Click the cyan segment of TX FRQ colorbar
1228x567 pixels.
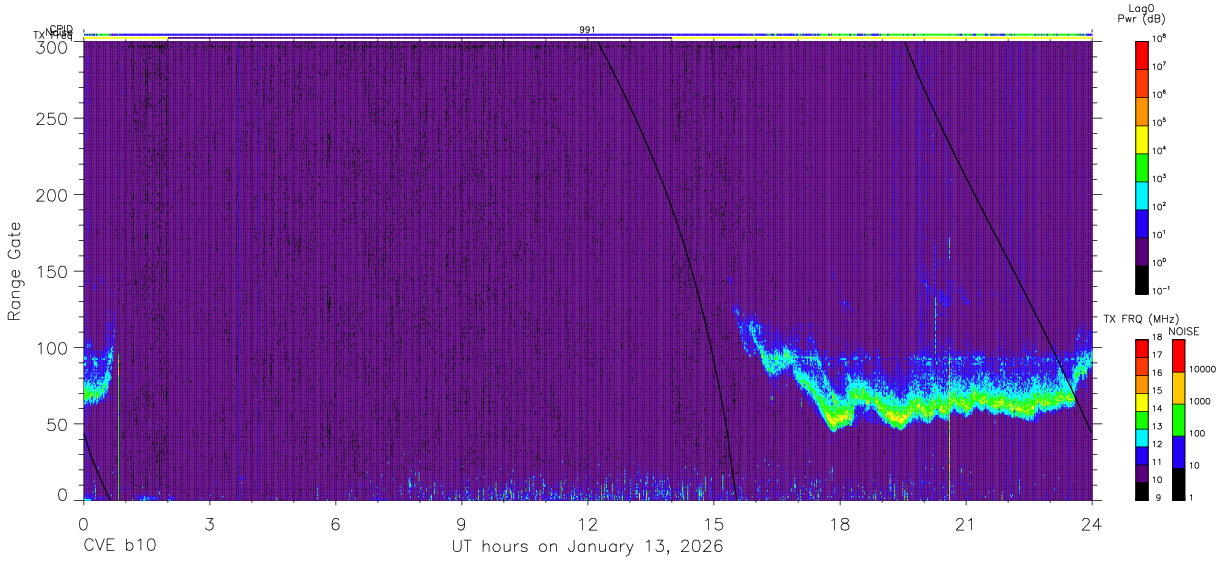(1142, 437)
